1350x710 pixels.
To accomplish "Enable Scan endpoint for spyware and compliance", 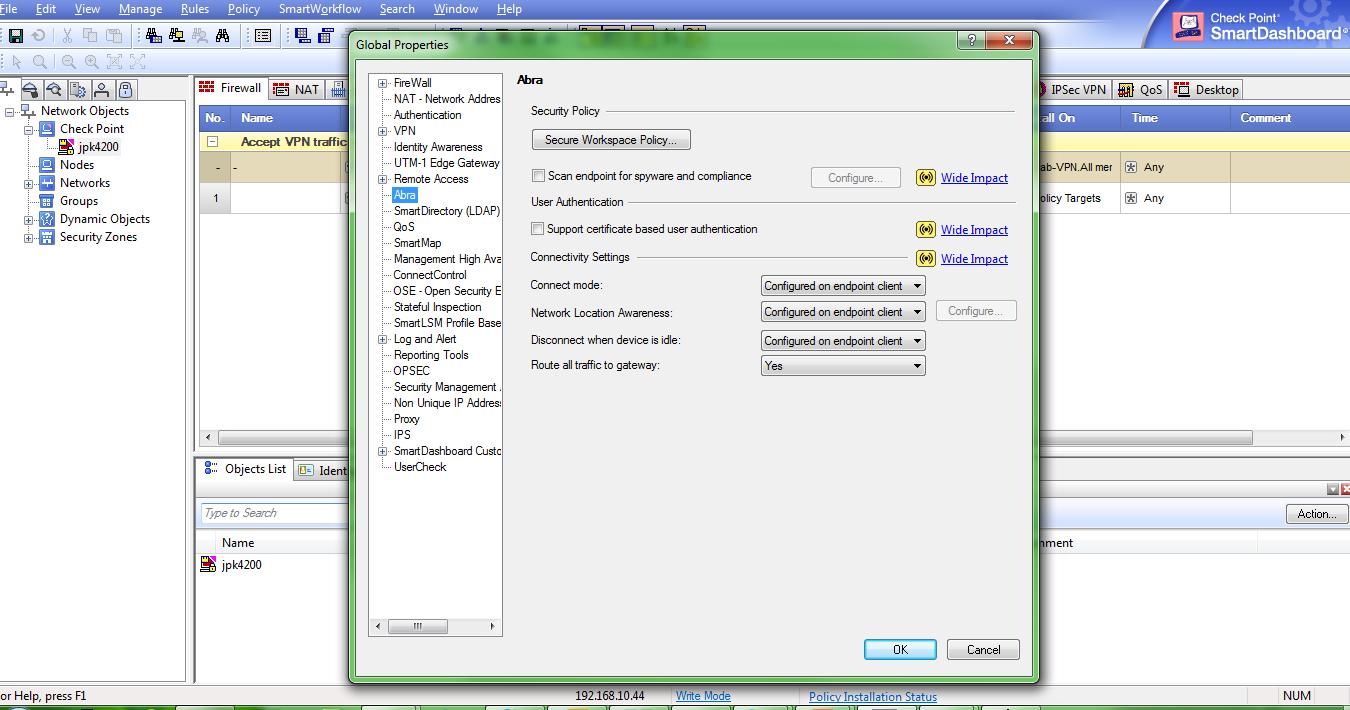I will (x=538, y=176).
